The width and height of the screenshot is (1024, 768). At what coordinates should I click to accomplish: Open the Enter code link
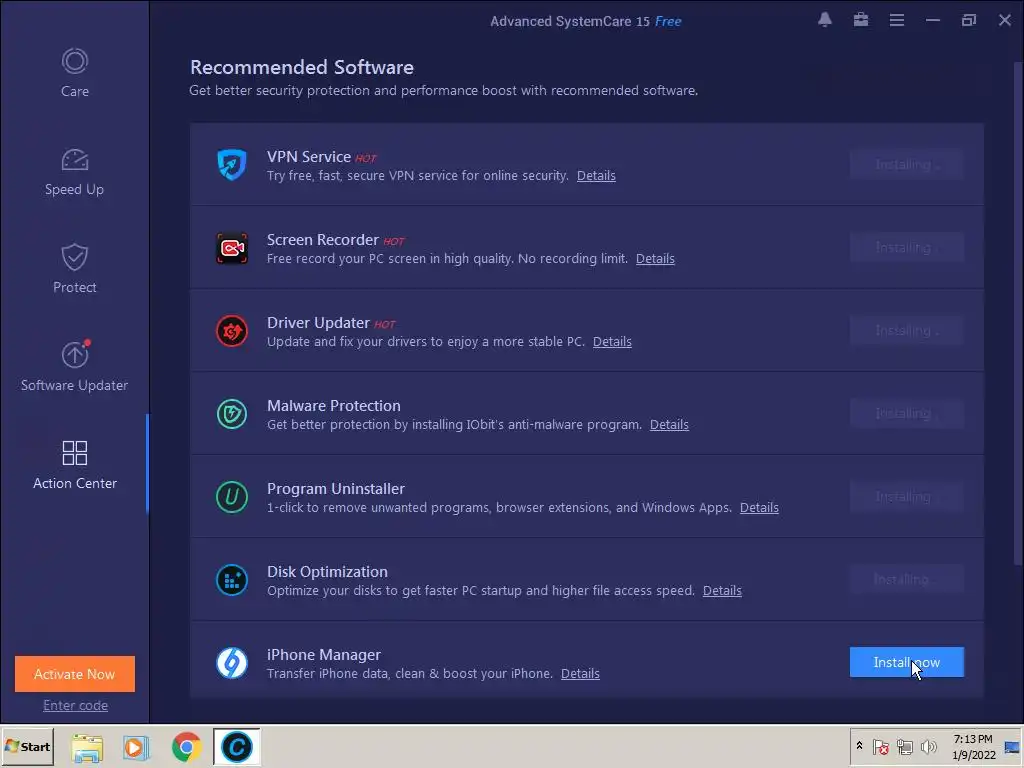click(75, 705)
